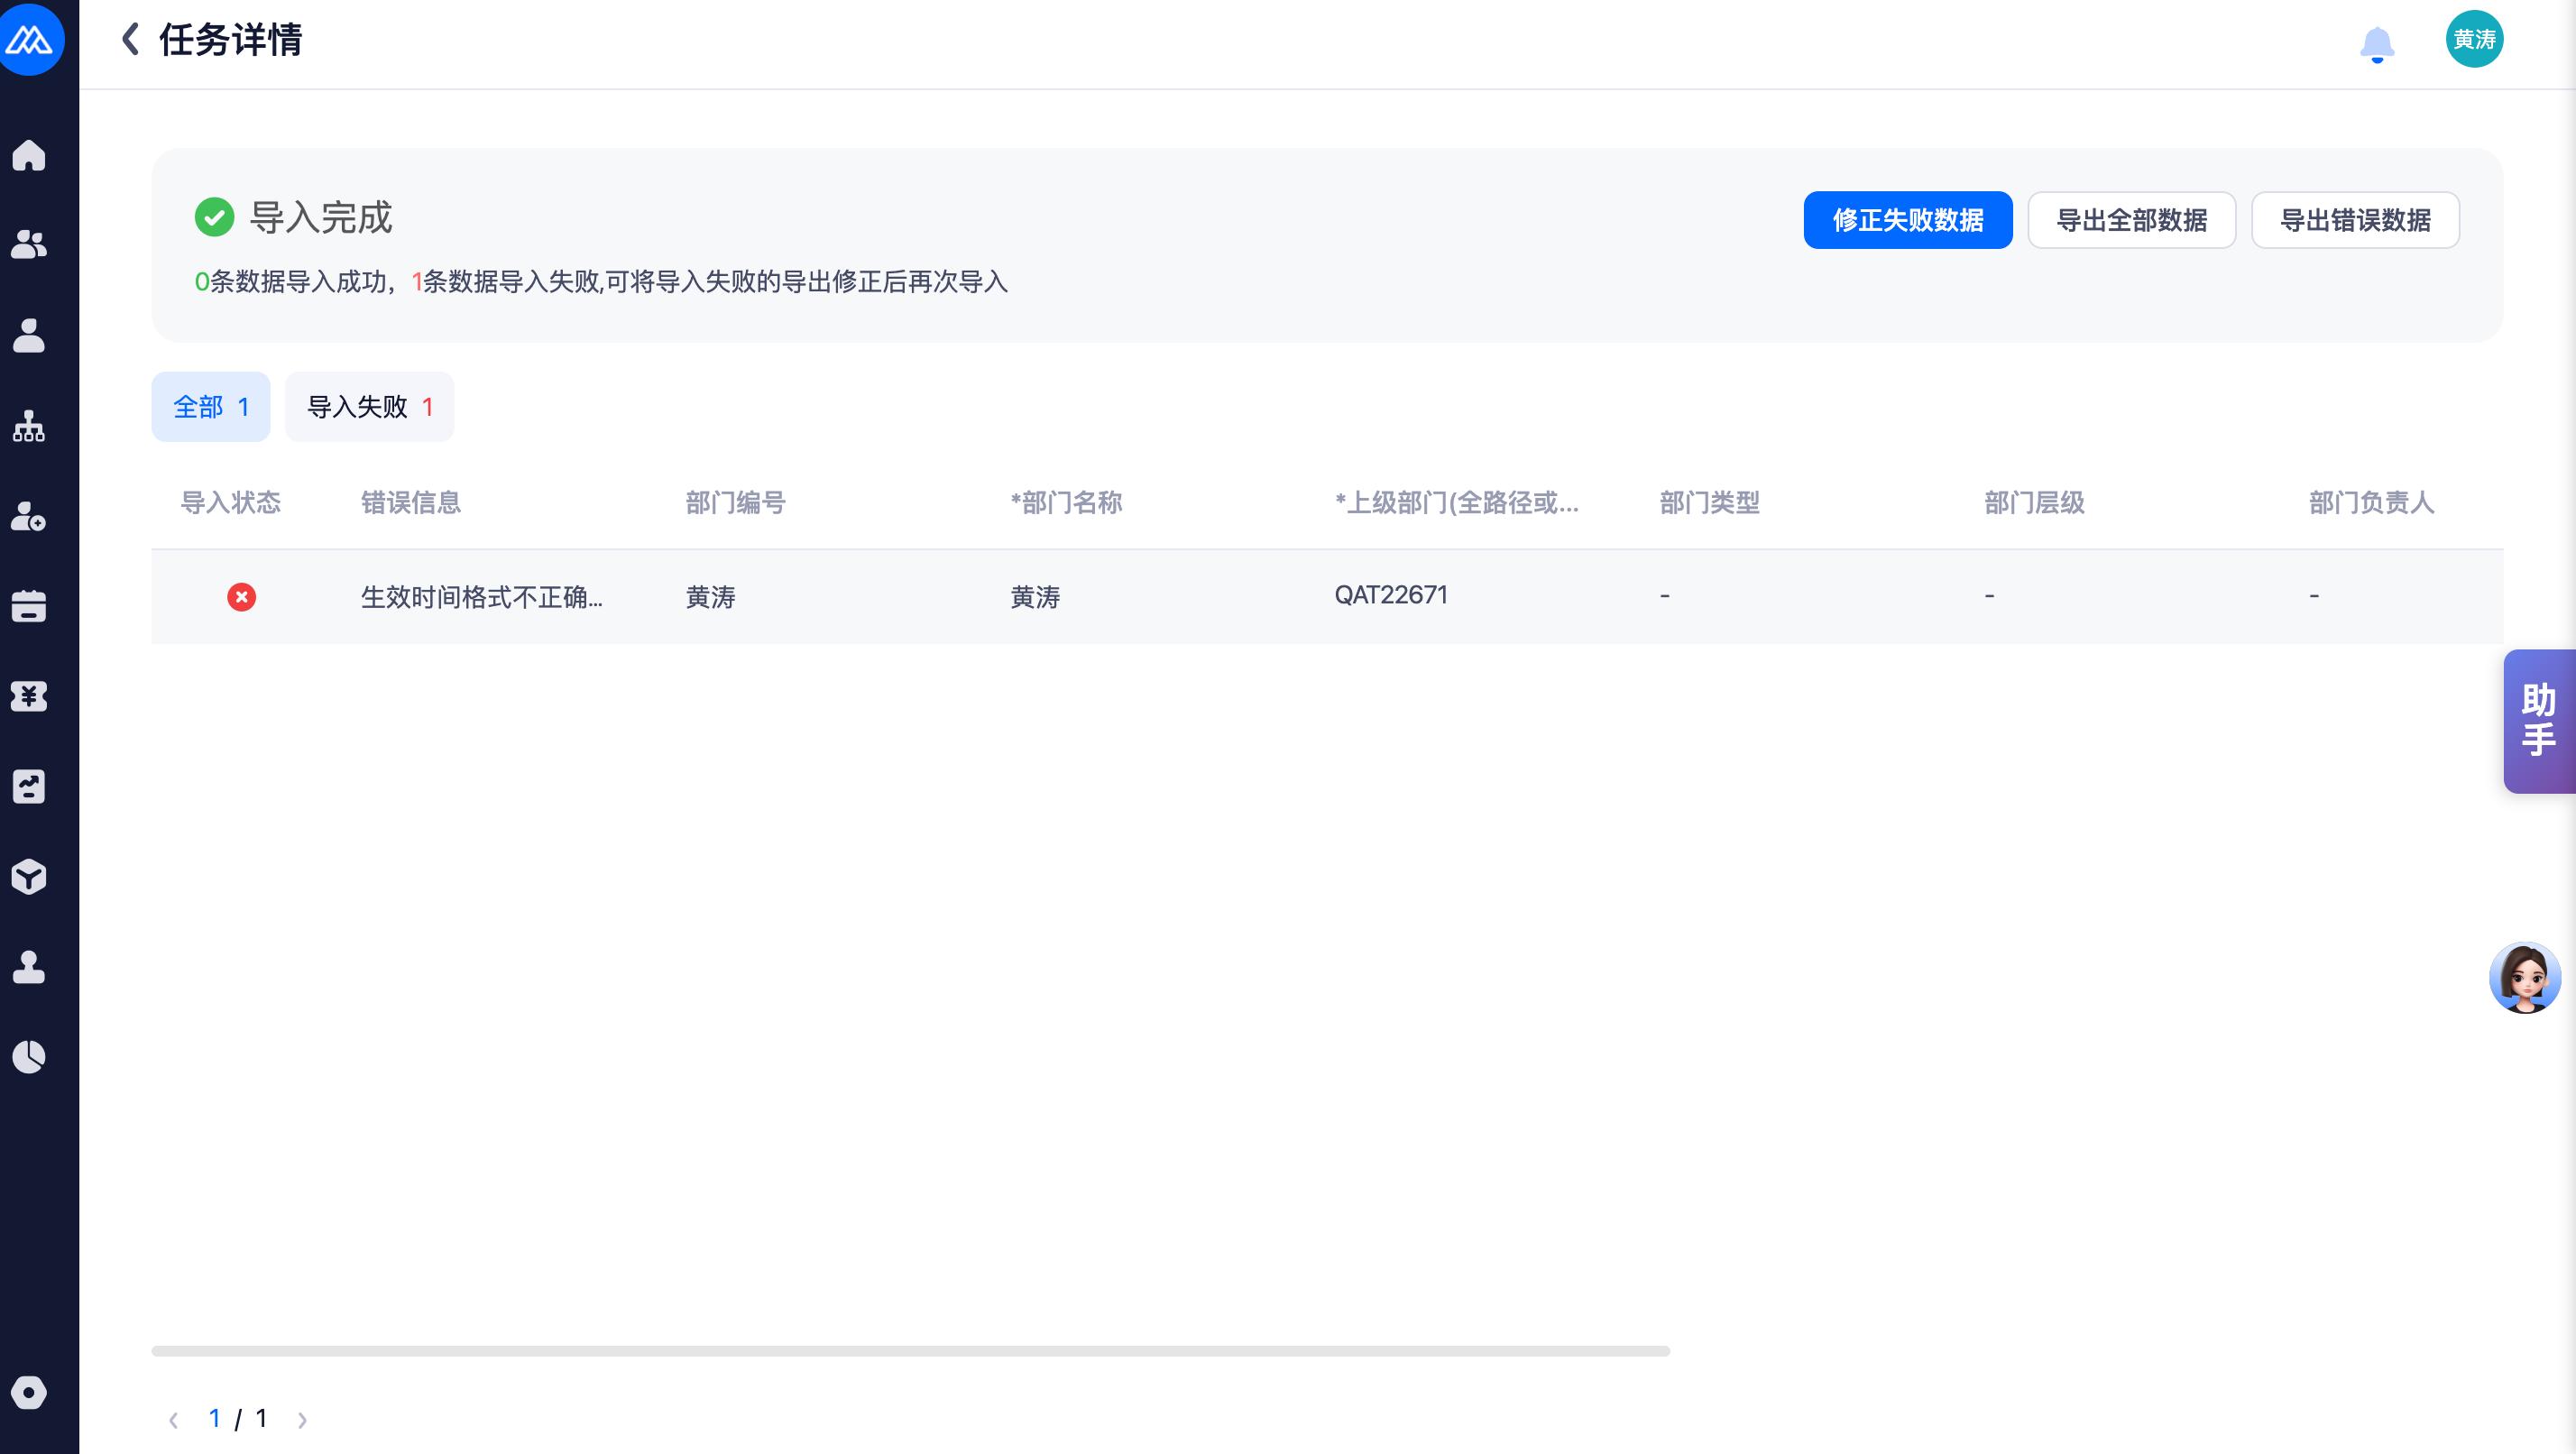Image resolution: width=2576 pixels, height=1454 pixels.
Task: Go back using the left chevron
Action: pos(130,40)
